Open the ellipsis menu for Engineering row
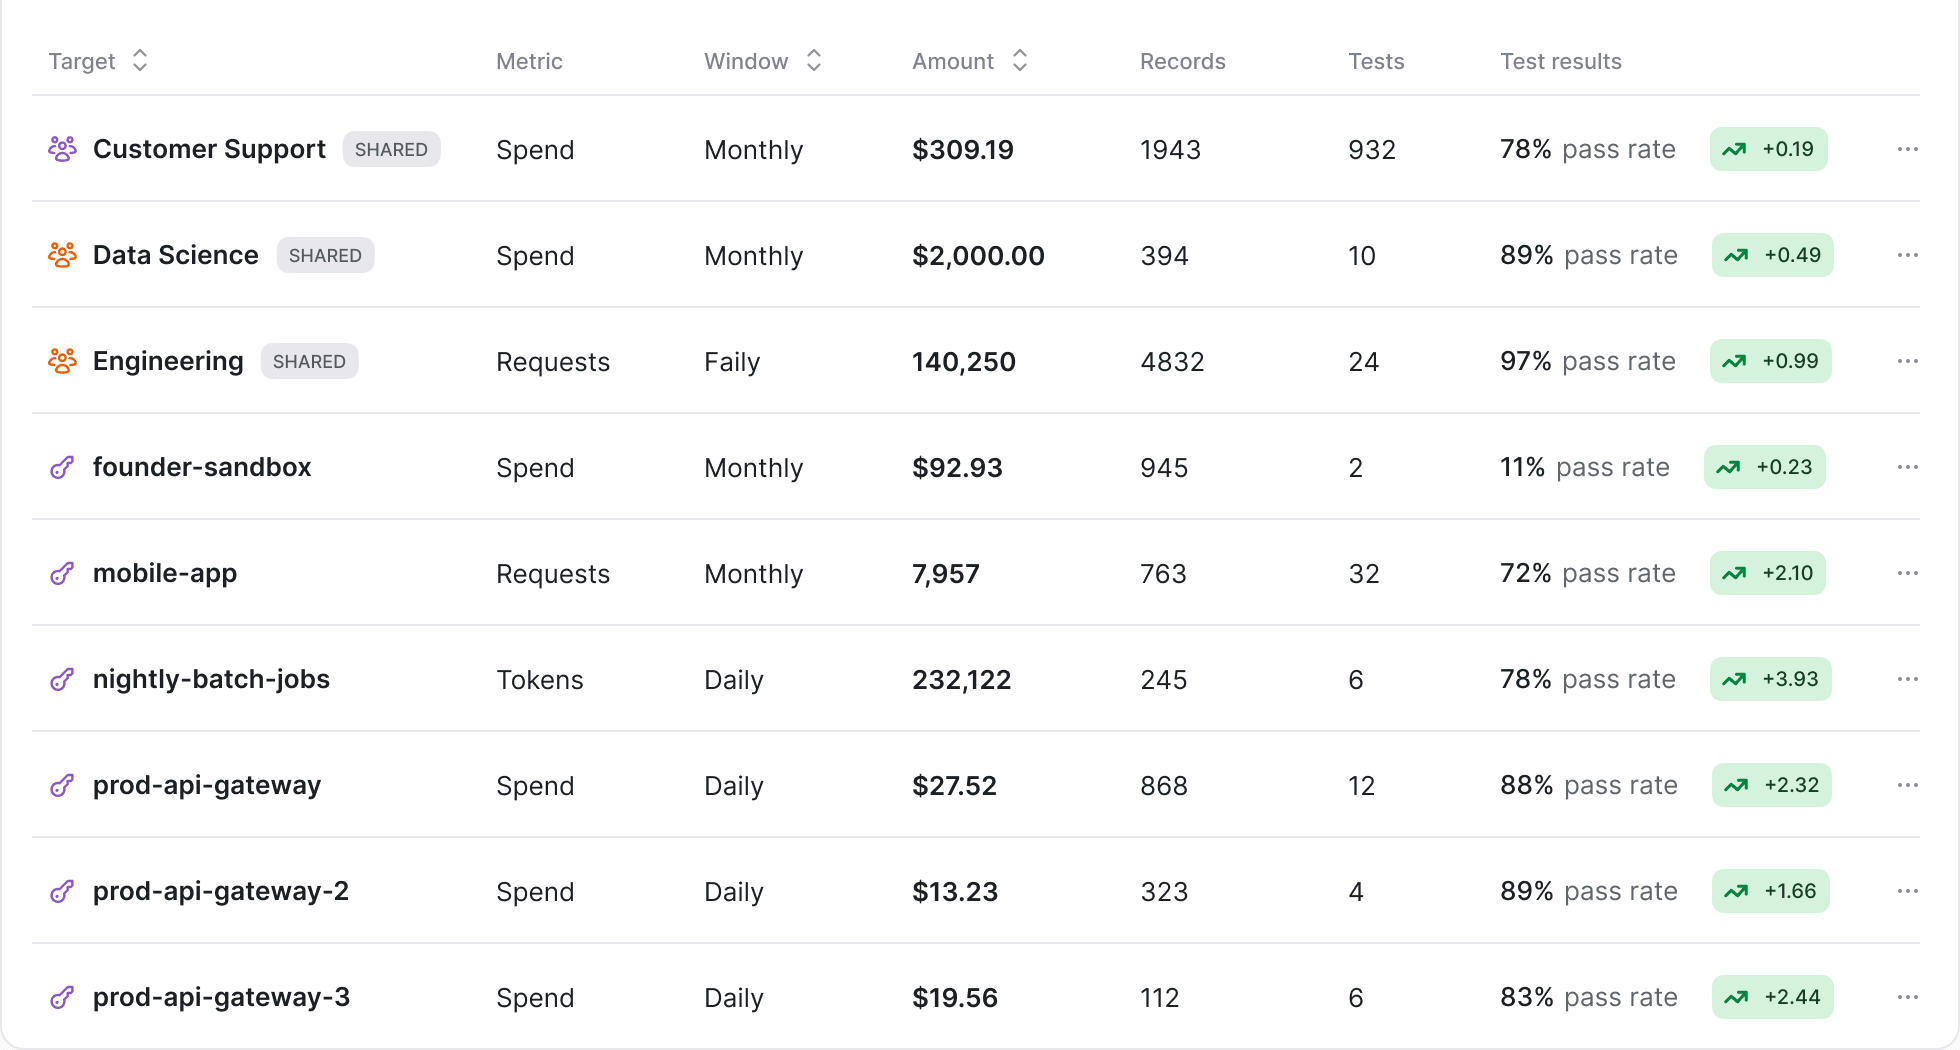The image size is (1960, 1050). coord(1907,361)
